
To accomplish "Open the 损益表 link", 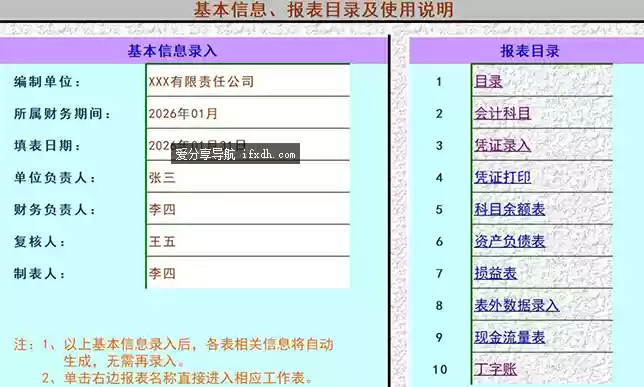I will (x=495, y=273).
